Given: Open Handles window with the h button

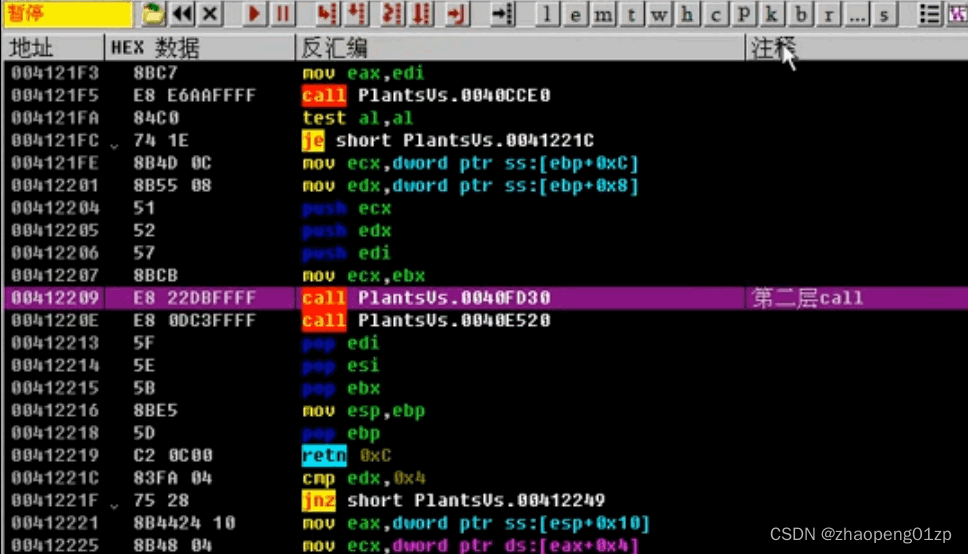Looking at the screenshot, I should (687, 14).
